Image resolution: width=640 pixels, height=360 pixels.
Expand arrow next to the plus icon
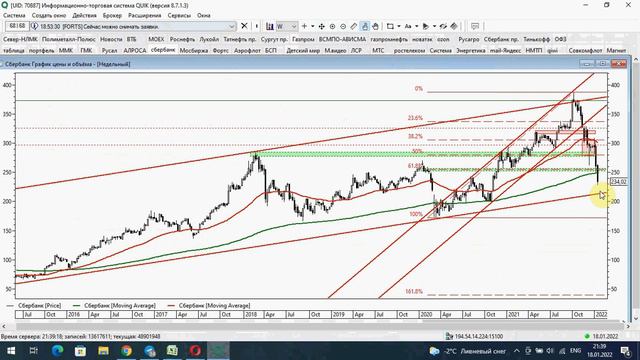pyautogui.click(x=313, y=26)
